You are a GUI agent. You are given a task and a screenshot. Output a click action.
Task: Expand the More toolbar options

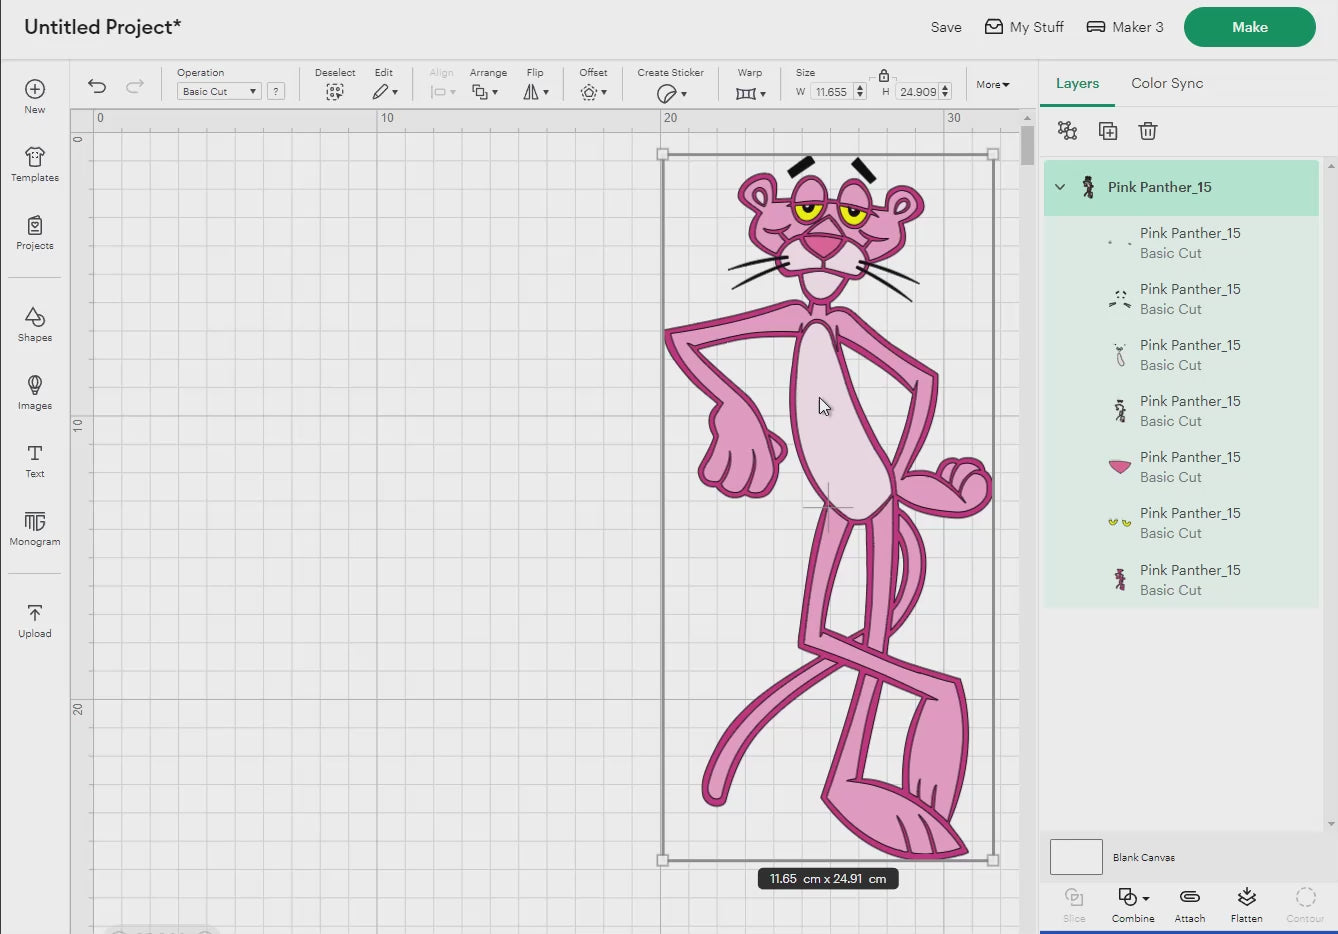coord(993,85)
